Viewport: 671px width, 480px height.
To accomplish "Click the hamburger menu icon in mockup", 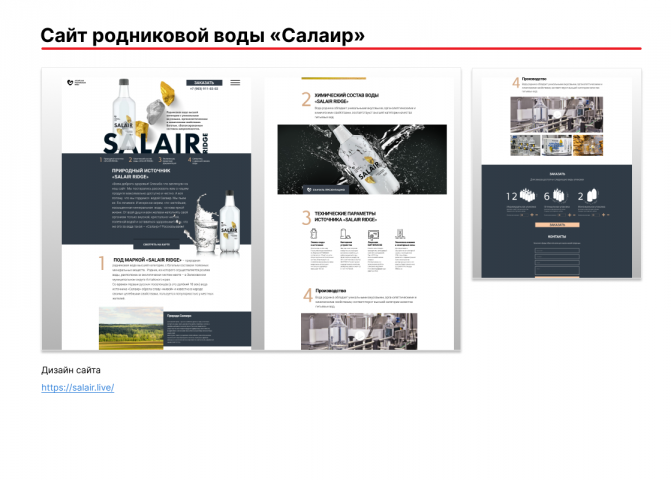I will coord(235,83).
